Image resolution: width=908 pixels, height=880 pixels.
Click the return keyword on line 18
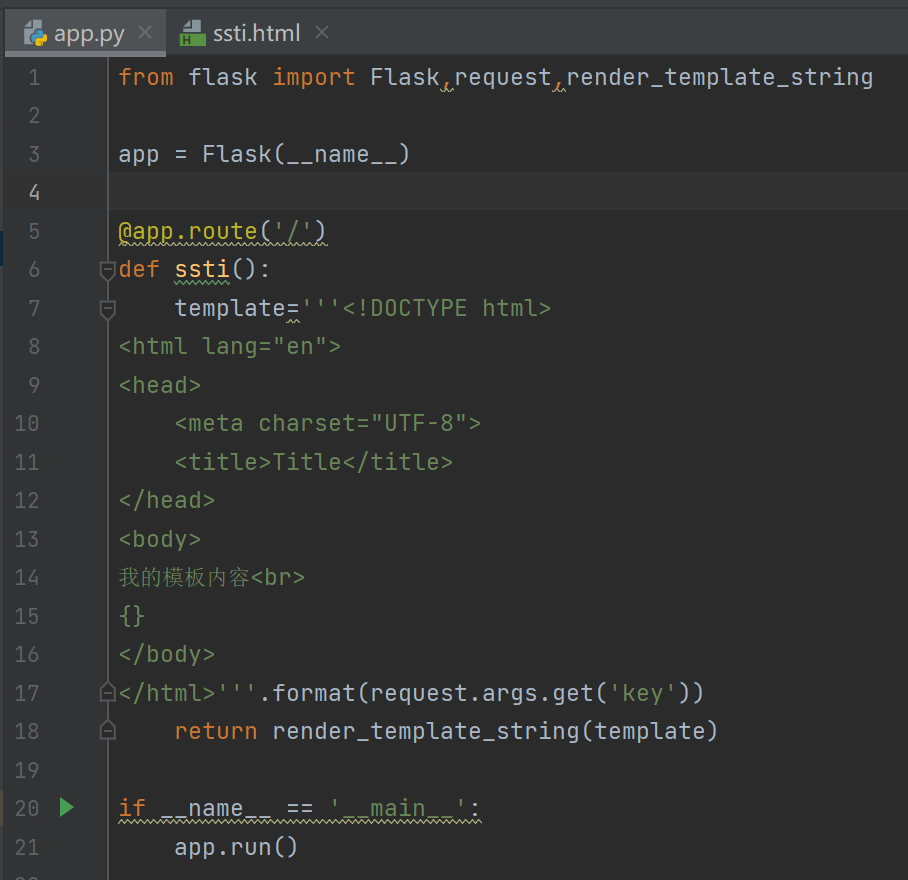tap(216, 731)
